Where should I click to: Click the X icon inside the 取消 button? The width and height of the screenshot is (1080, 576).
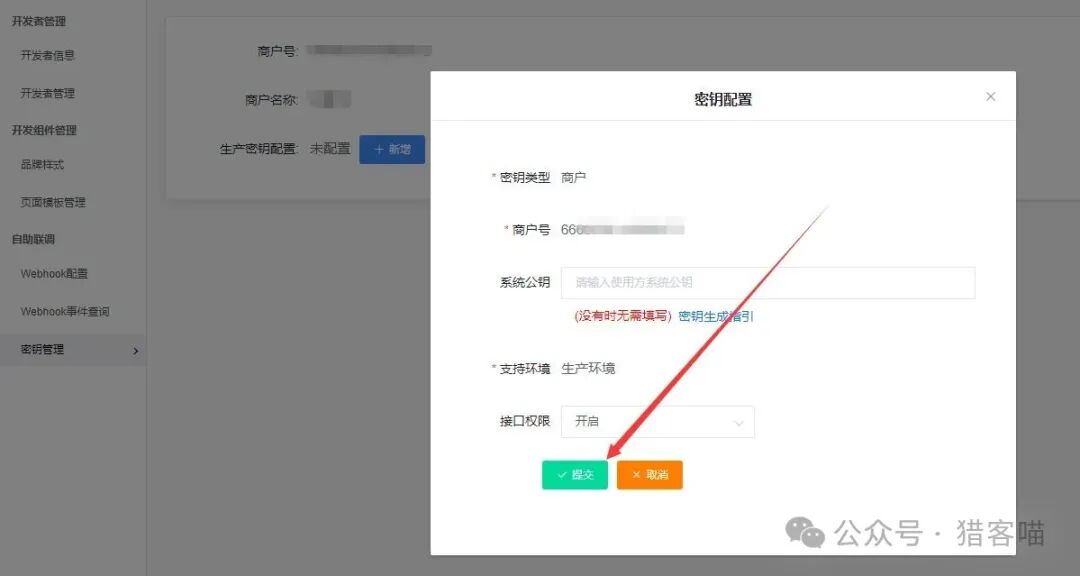635,475
